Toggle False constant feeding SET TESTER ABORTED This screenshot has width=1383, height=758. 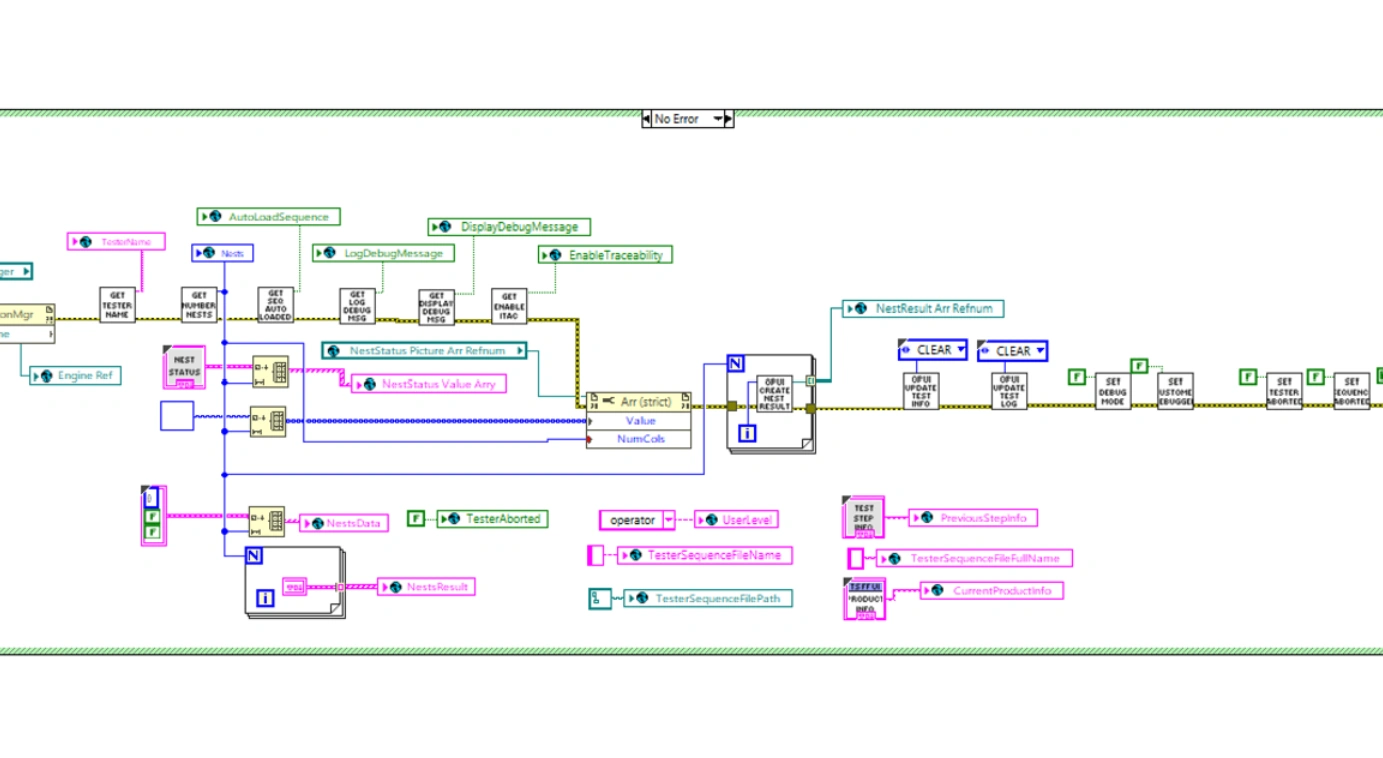pos(1248,377)
